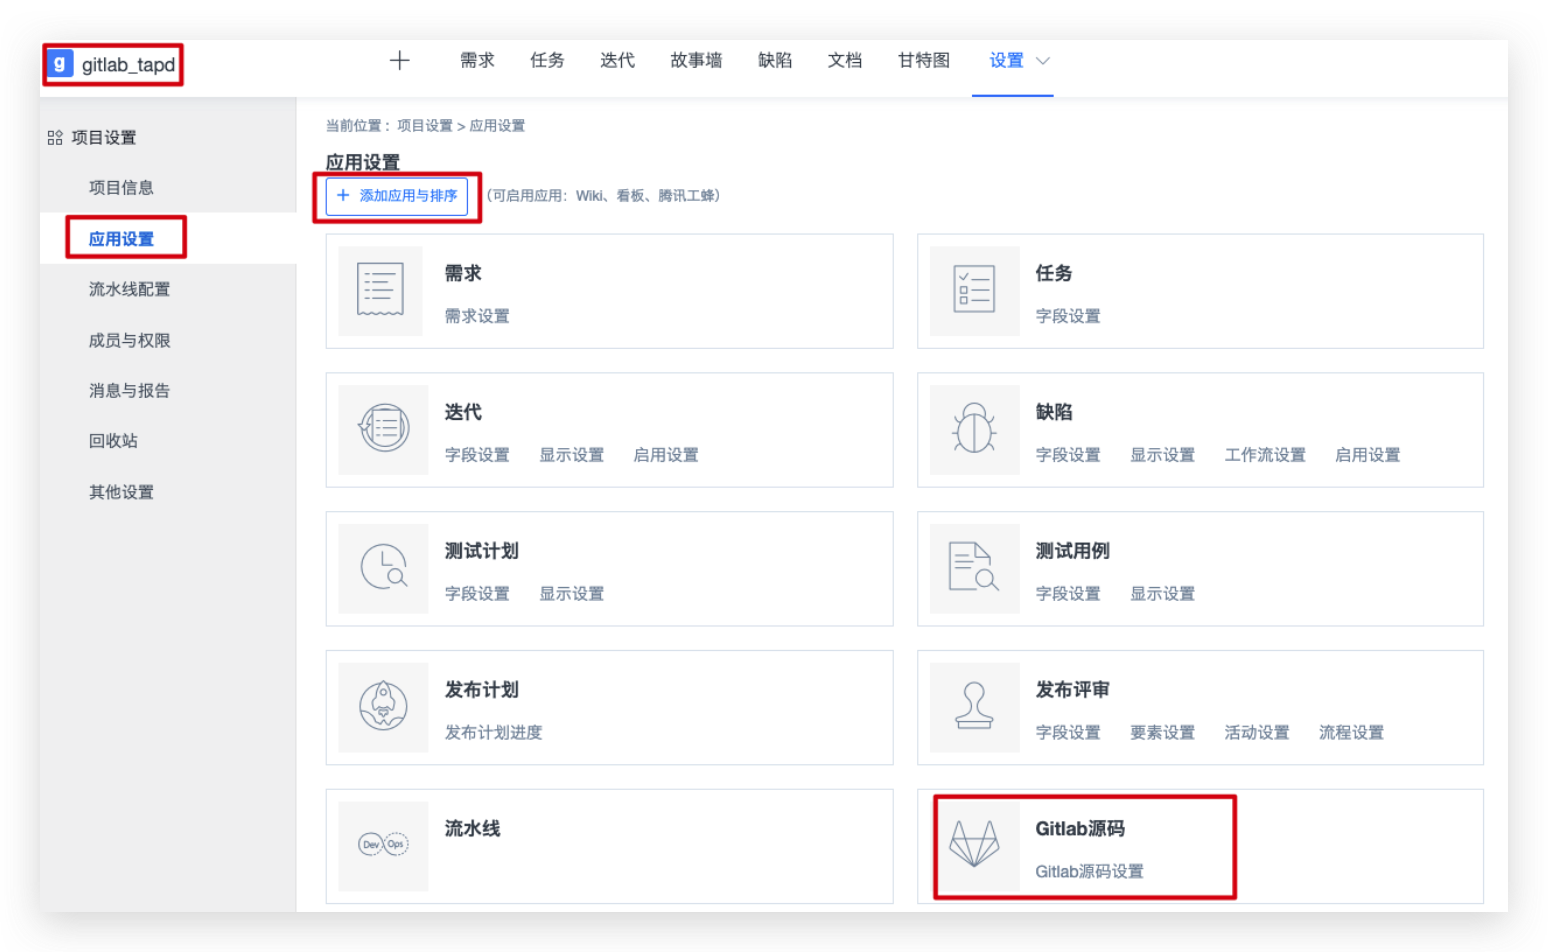The width and height of the screenshot is (1548, 952).
Task: Open 消息与报告 in the sidebar
Action: click(x=129, y=391)
